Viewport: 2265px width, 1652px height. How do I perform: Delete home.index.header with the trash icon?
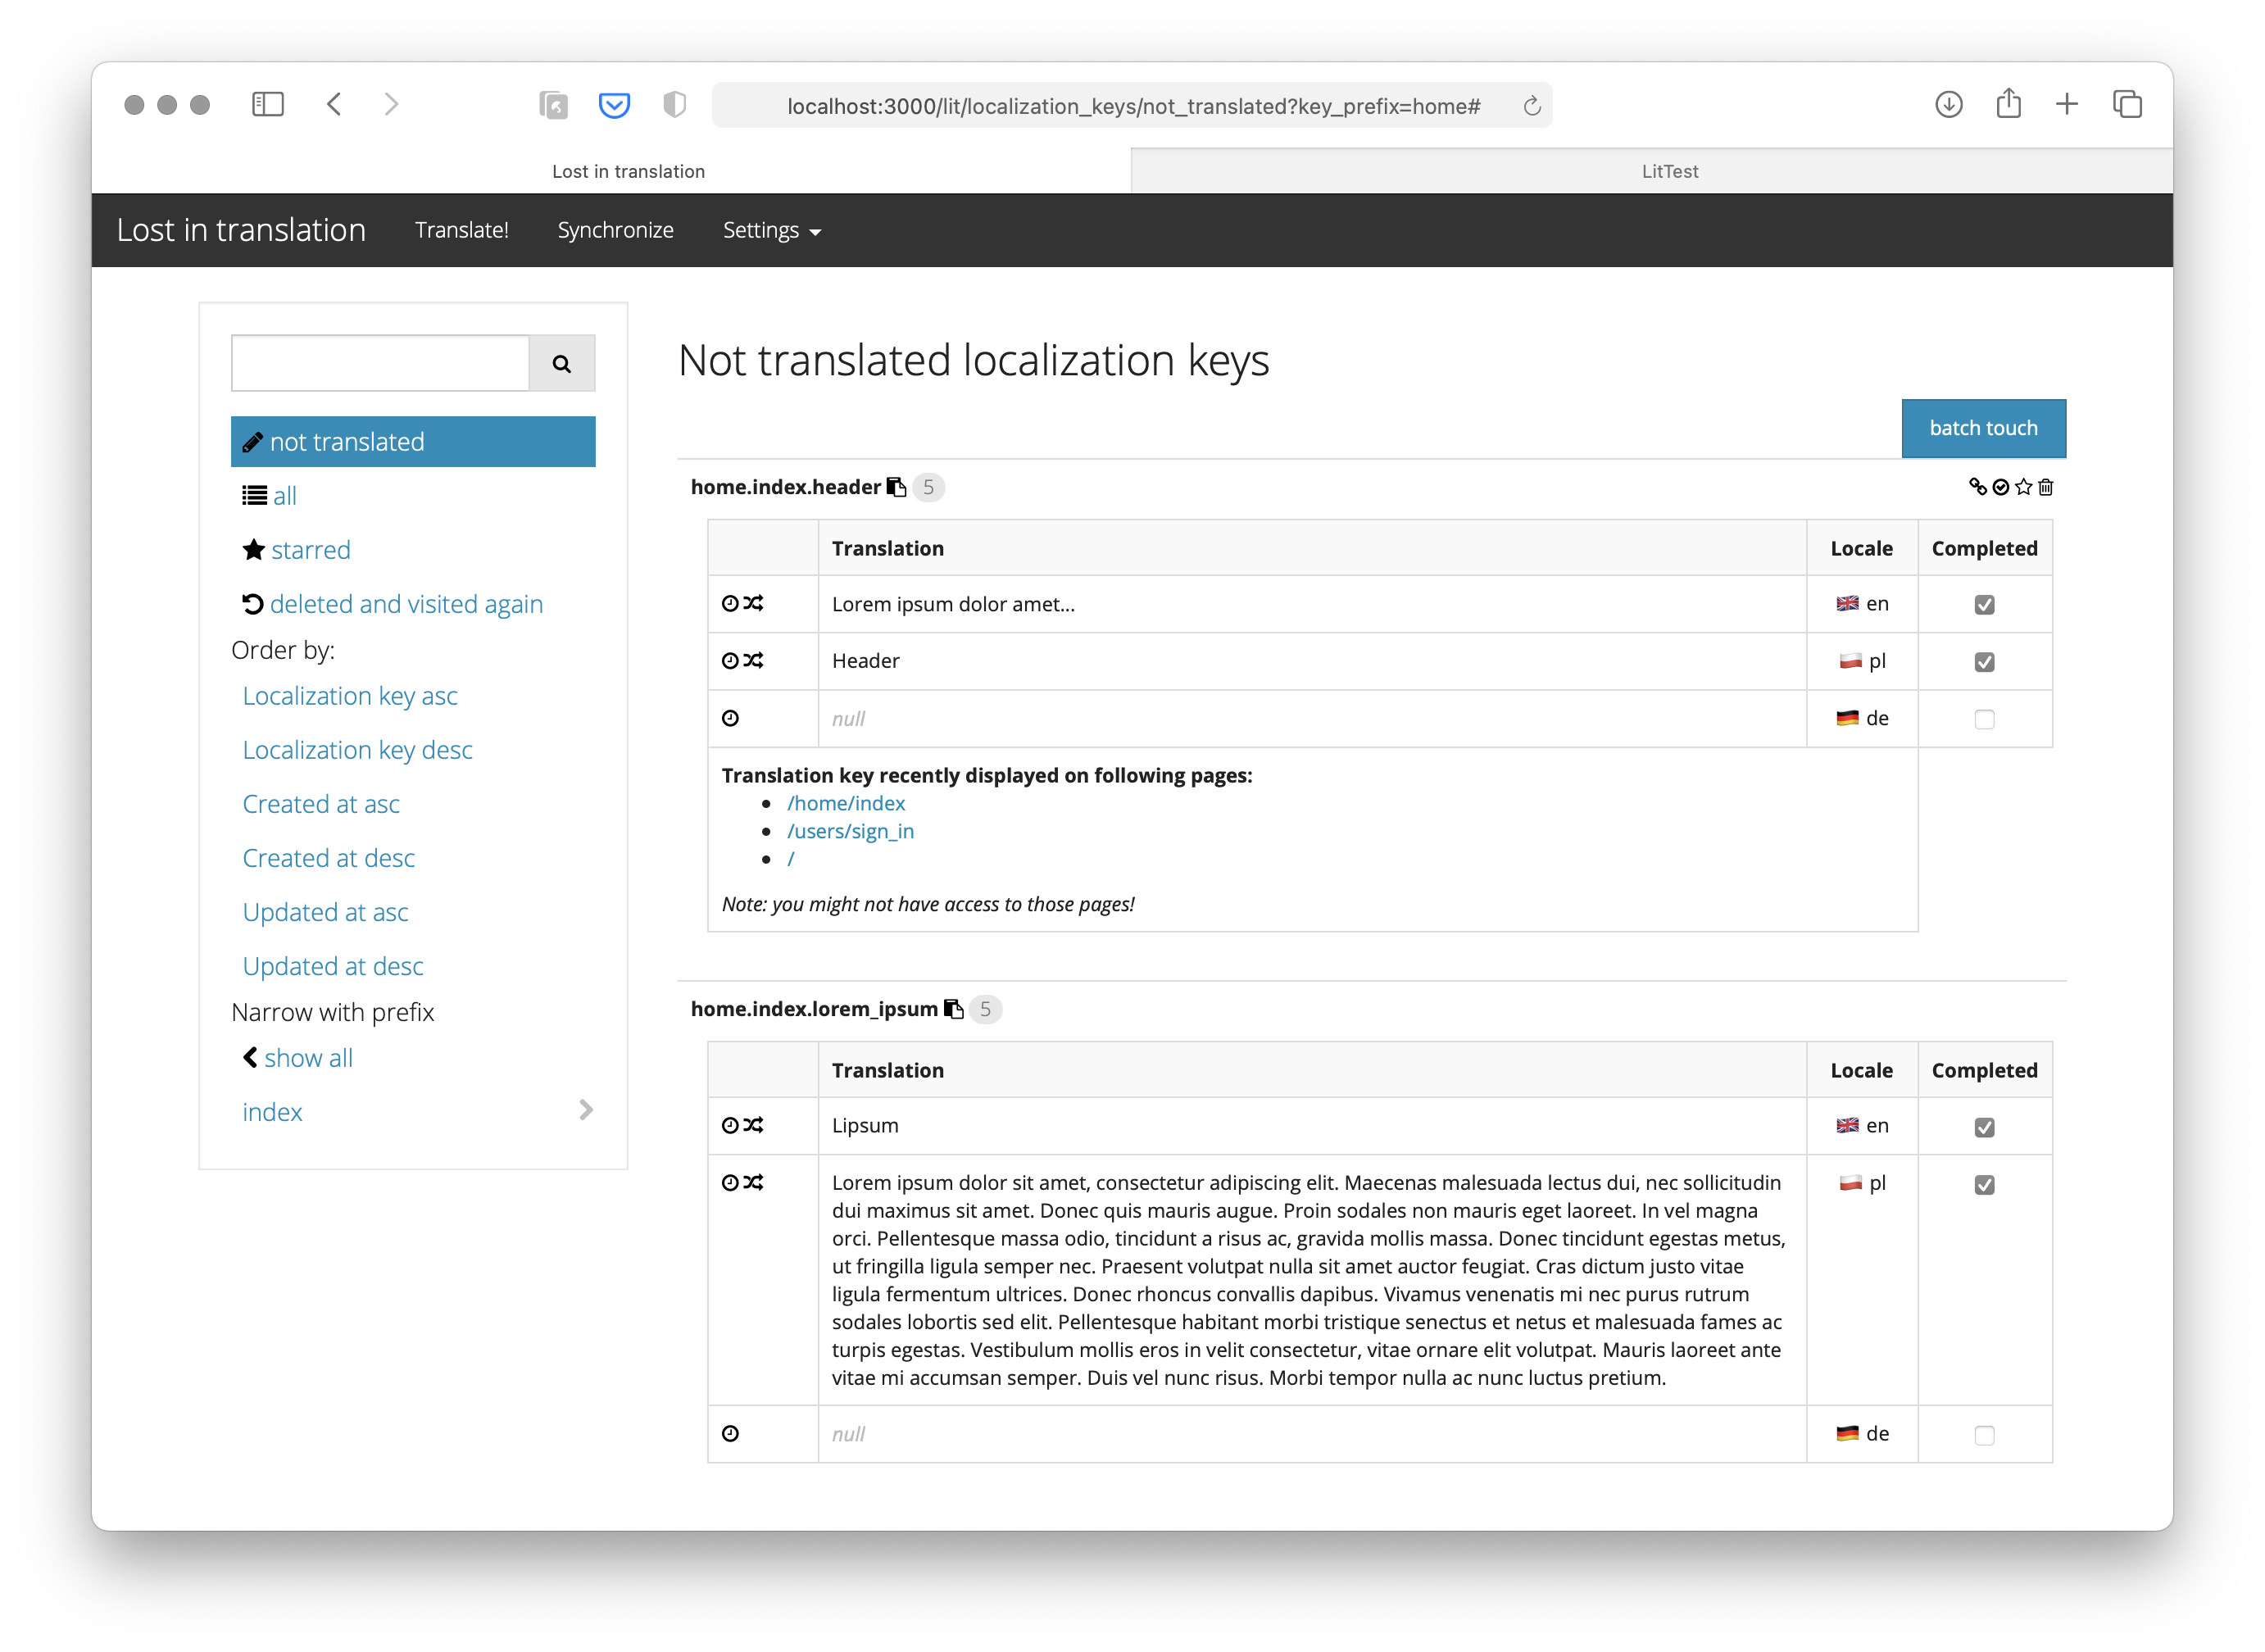(2046, 487)
